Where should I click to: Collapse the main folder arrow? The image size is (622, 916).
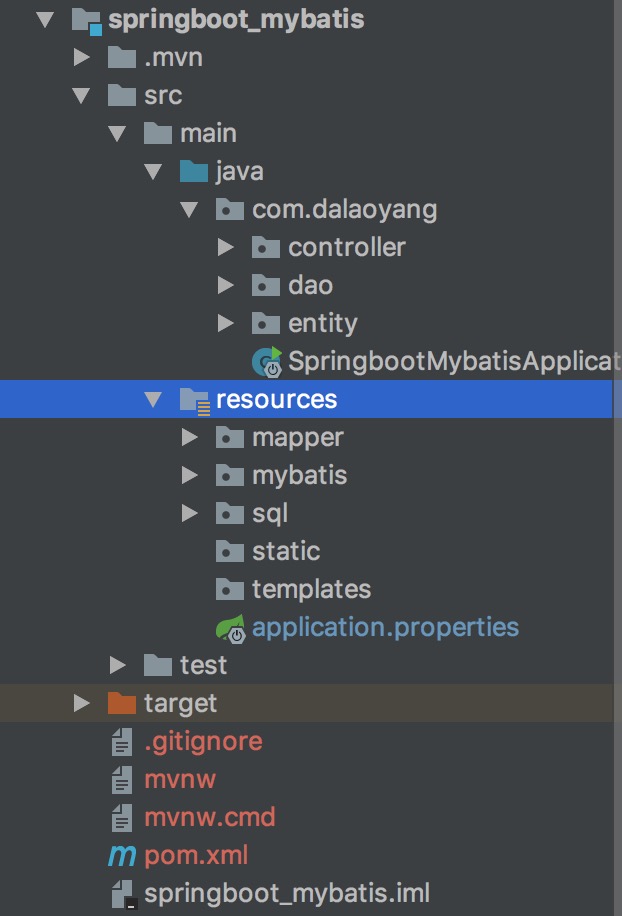pyautogui.click(x=117, y=134)
